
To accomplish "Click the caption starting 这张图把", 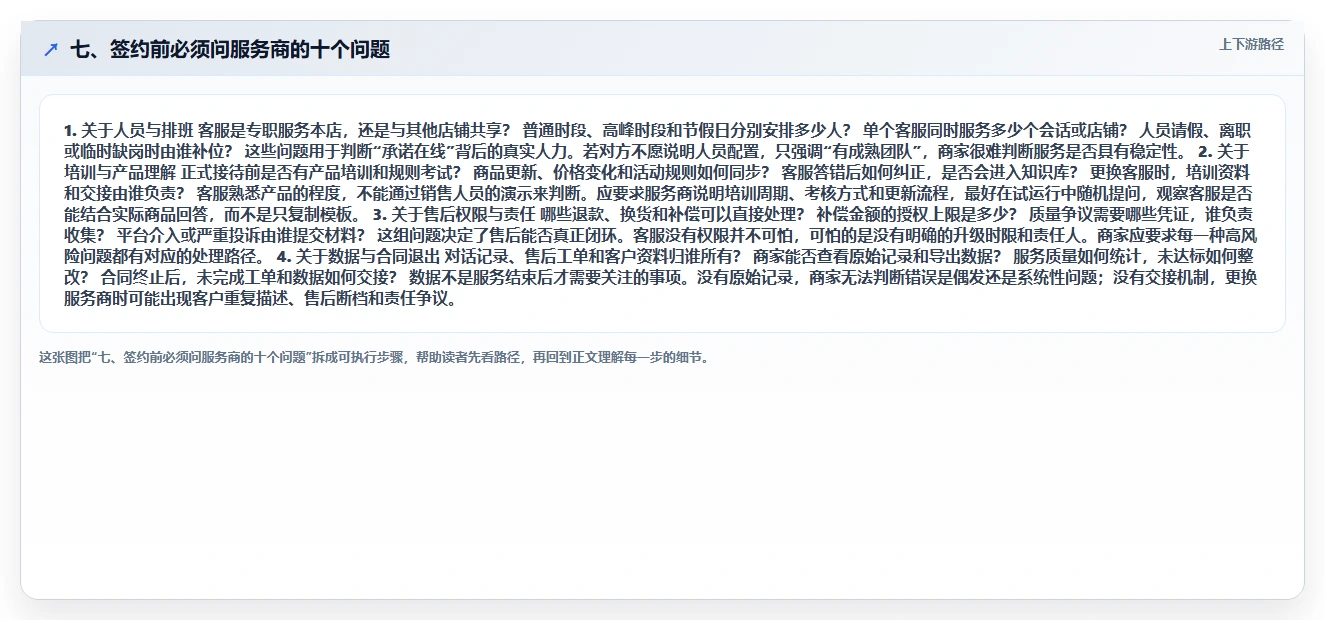I will coord(374,357).
